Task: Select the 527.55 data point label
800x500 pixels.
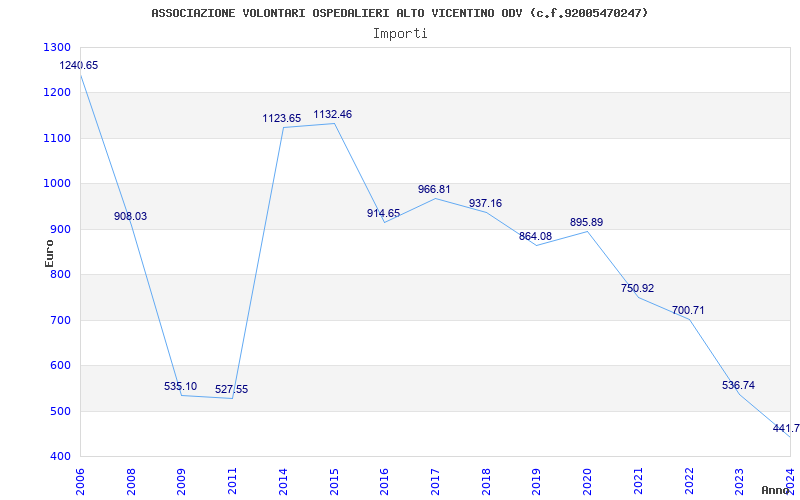Action: (x=231, y=389)
